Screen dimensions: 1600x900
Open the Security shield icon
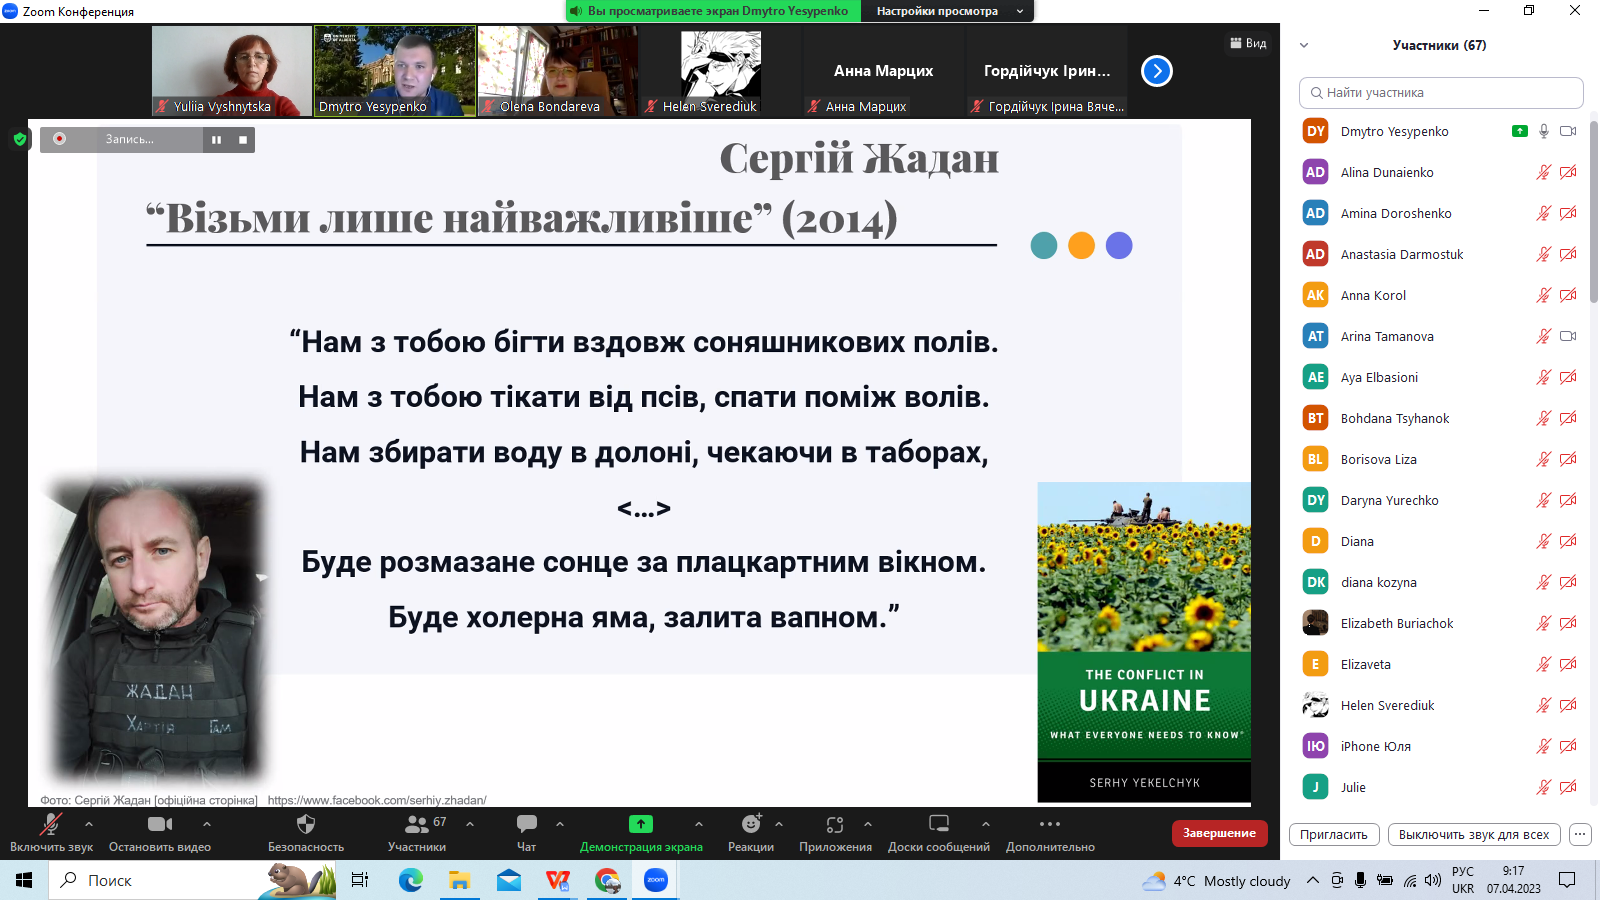click(306, 824)
